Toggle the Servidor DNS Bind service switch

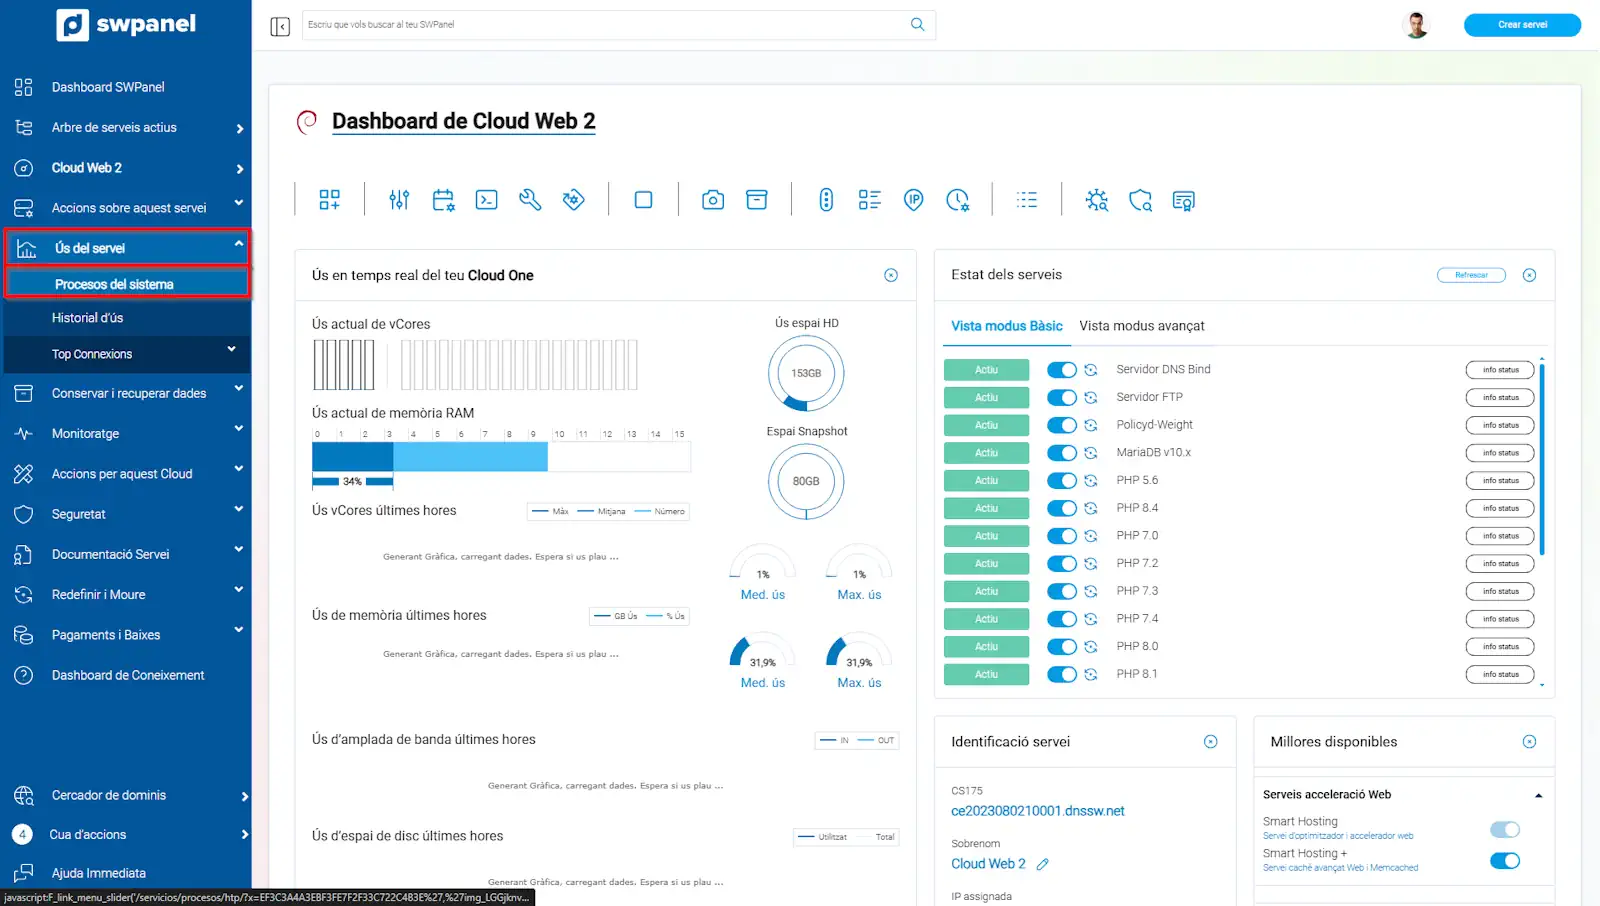1062,370
